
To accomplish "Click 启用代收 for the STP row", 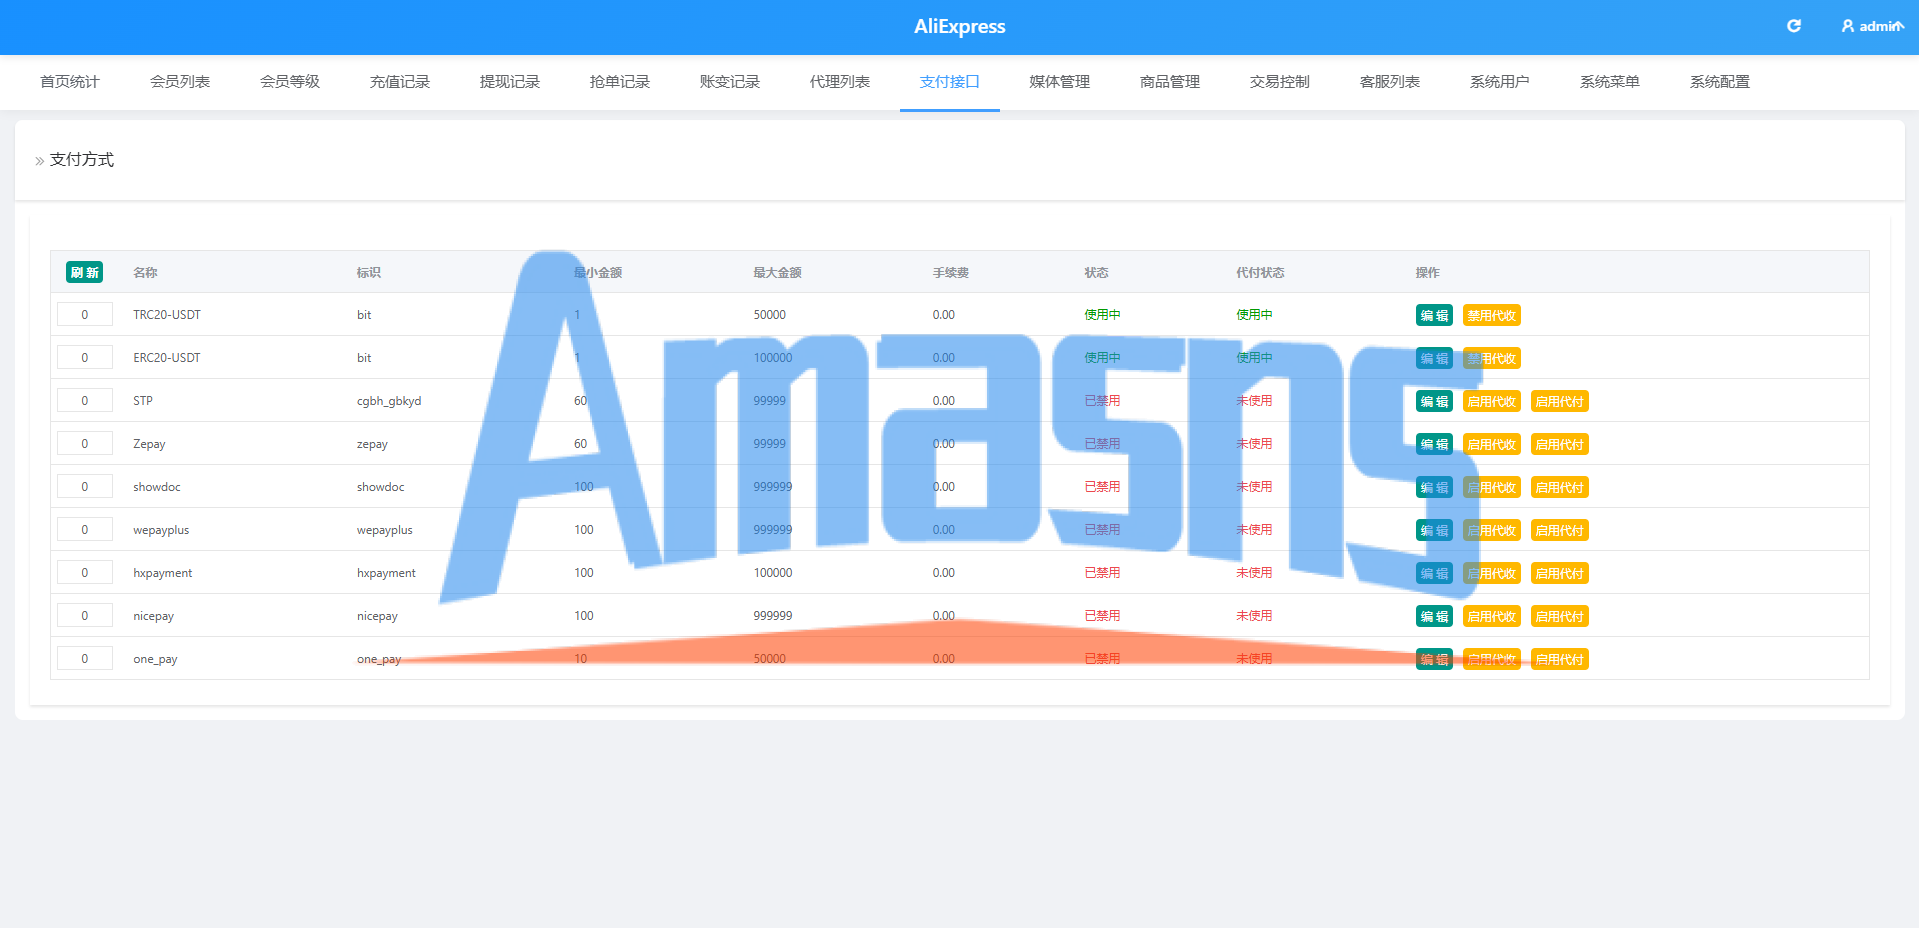I will (1492, 401).
